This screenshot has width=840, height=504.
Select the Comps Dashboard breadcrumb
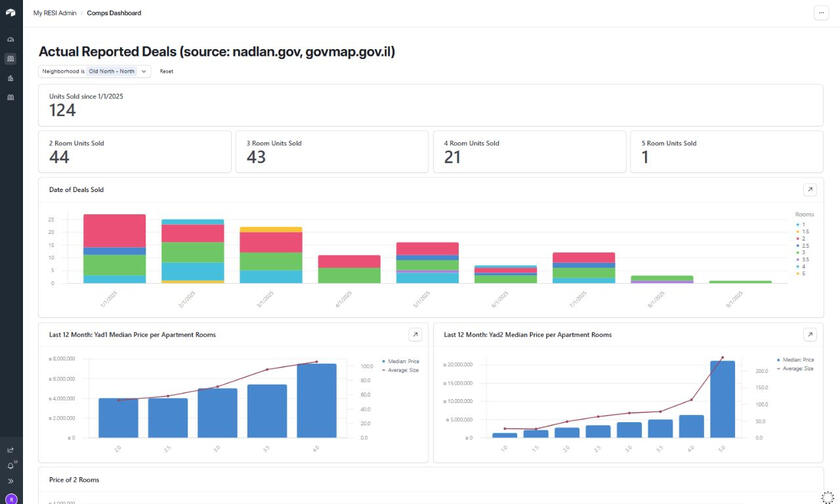point(114,13)
